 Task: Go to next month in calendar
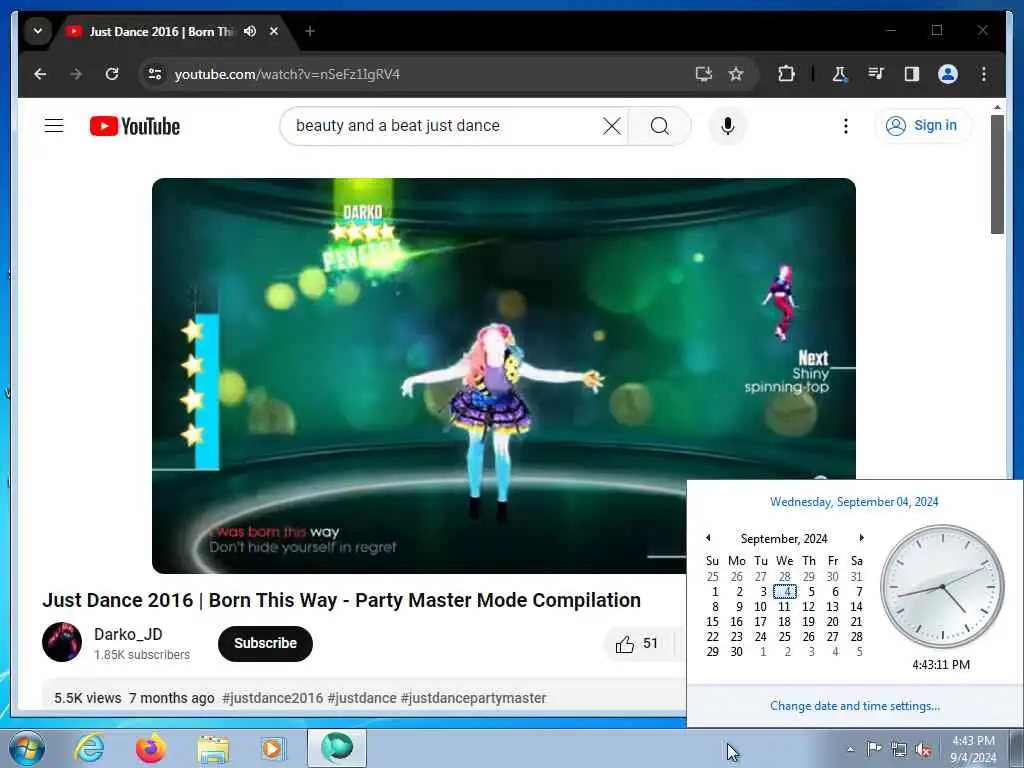coord(861,537)
